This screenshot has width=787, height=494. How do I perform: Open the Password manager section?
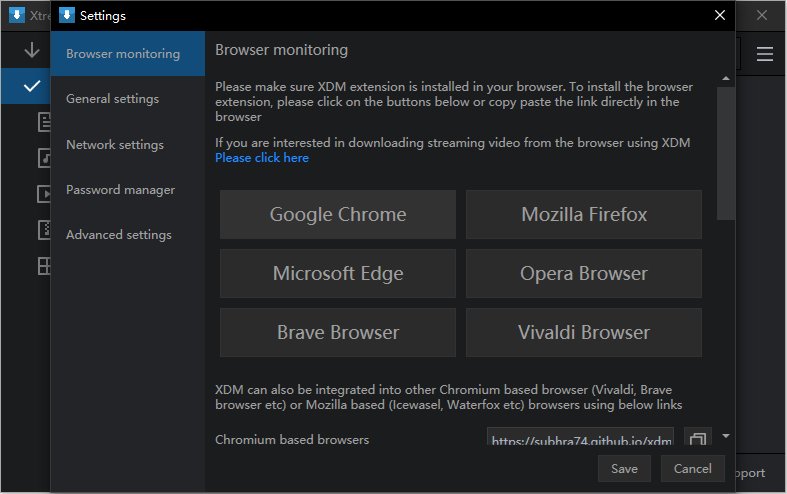(120, 190)
